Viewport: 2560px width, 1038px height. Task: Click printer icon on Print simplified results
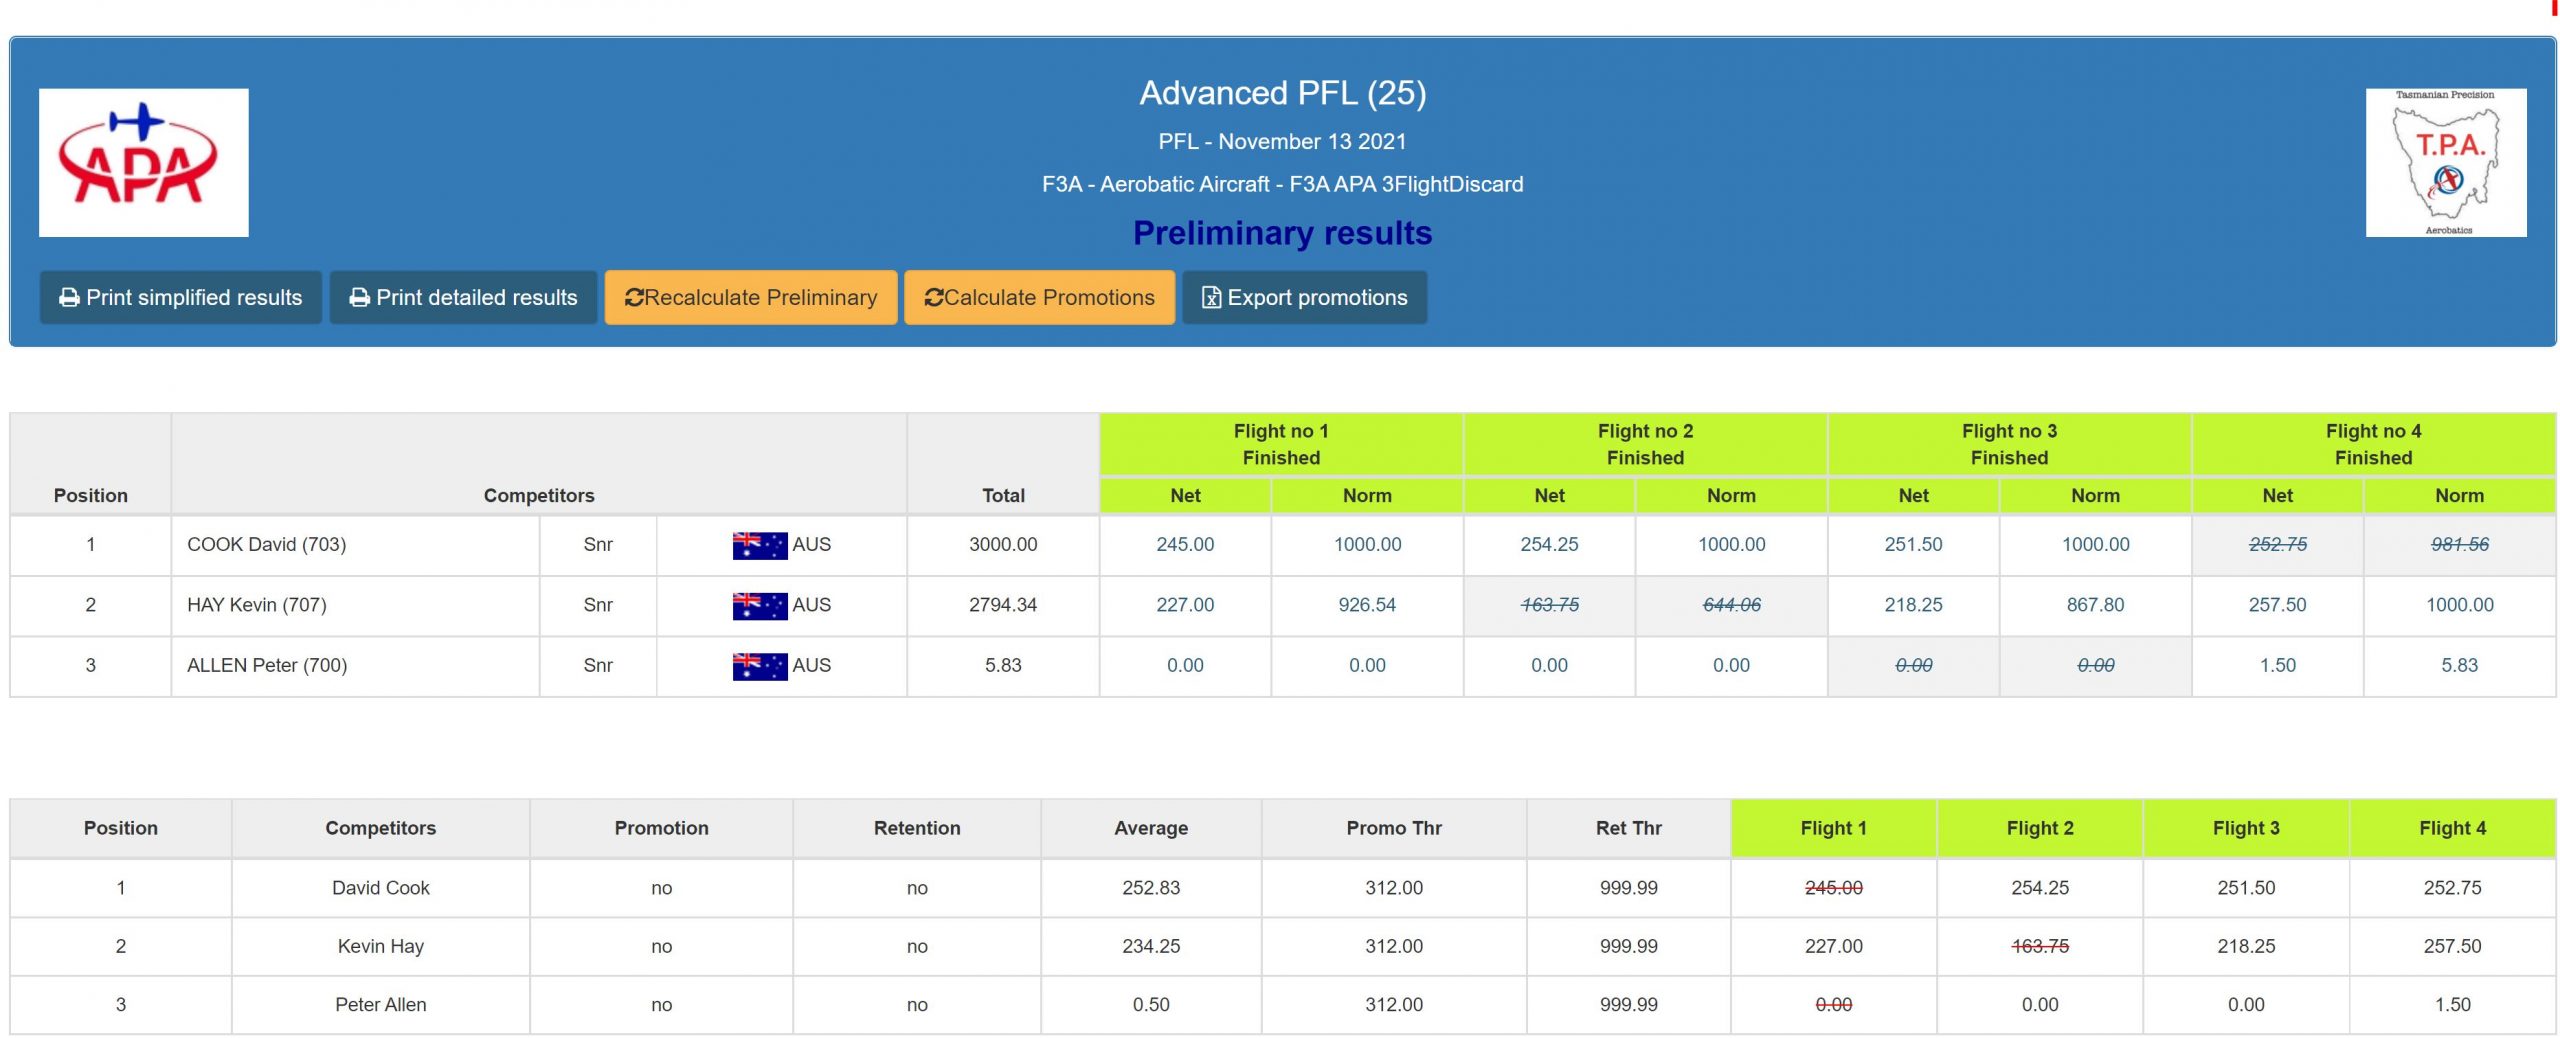pos(69,298)
